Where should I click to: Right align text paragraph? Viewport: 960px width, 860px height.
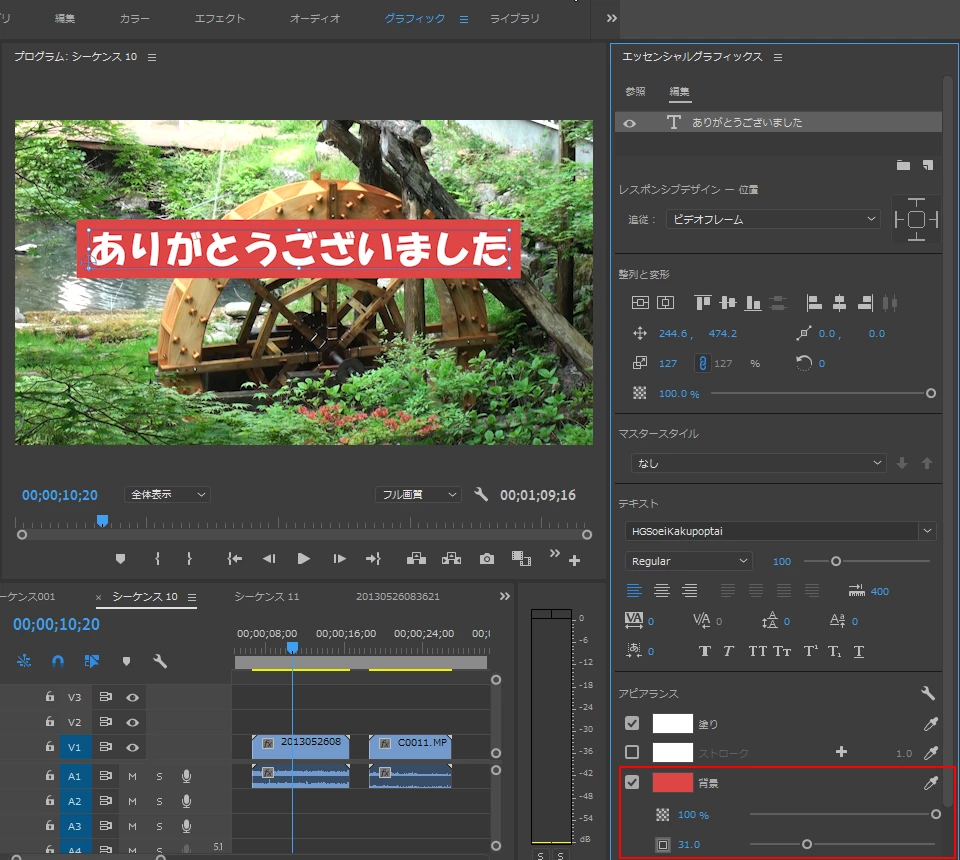point(690,591)
